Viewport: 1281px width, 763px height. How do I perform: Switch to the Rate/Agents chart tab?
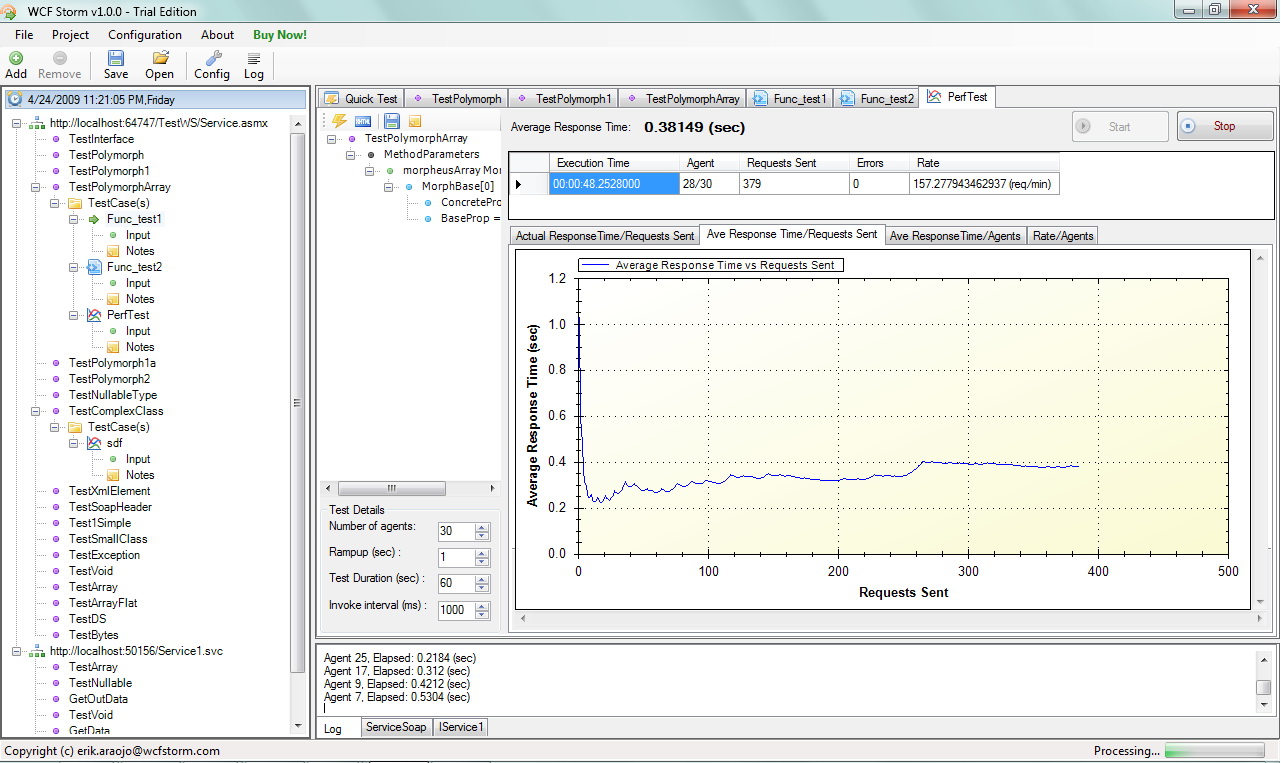click(x=1063, y=236)
